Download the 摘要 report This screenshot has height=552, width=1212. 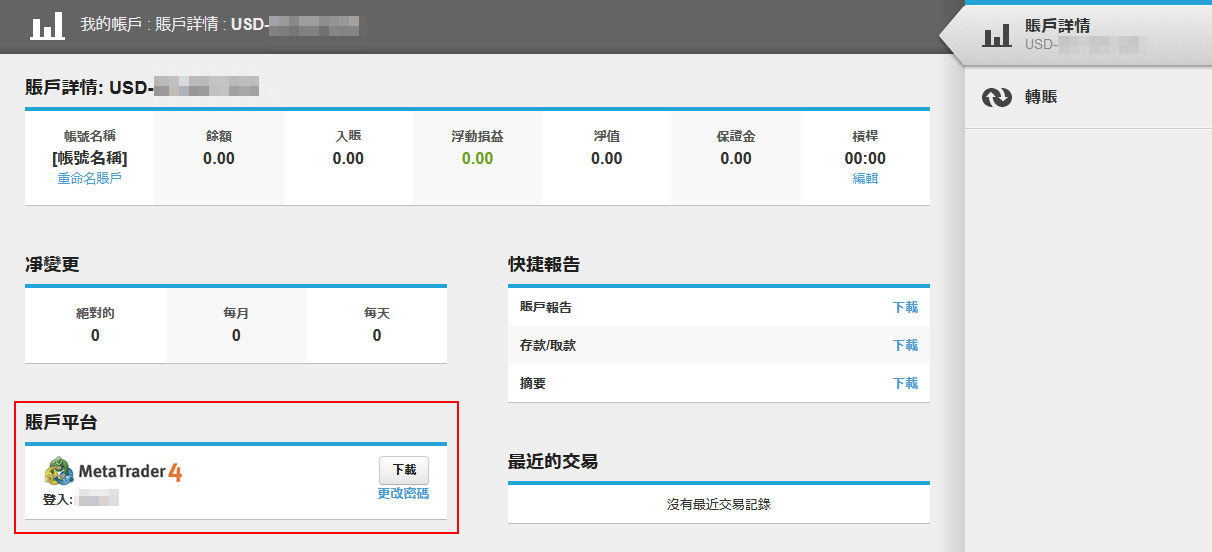tap(905, 383)
